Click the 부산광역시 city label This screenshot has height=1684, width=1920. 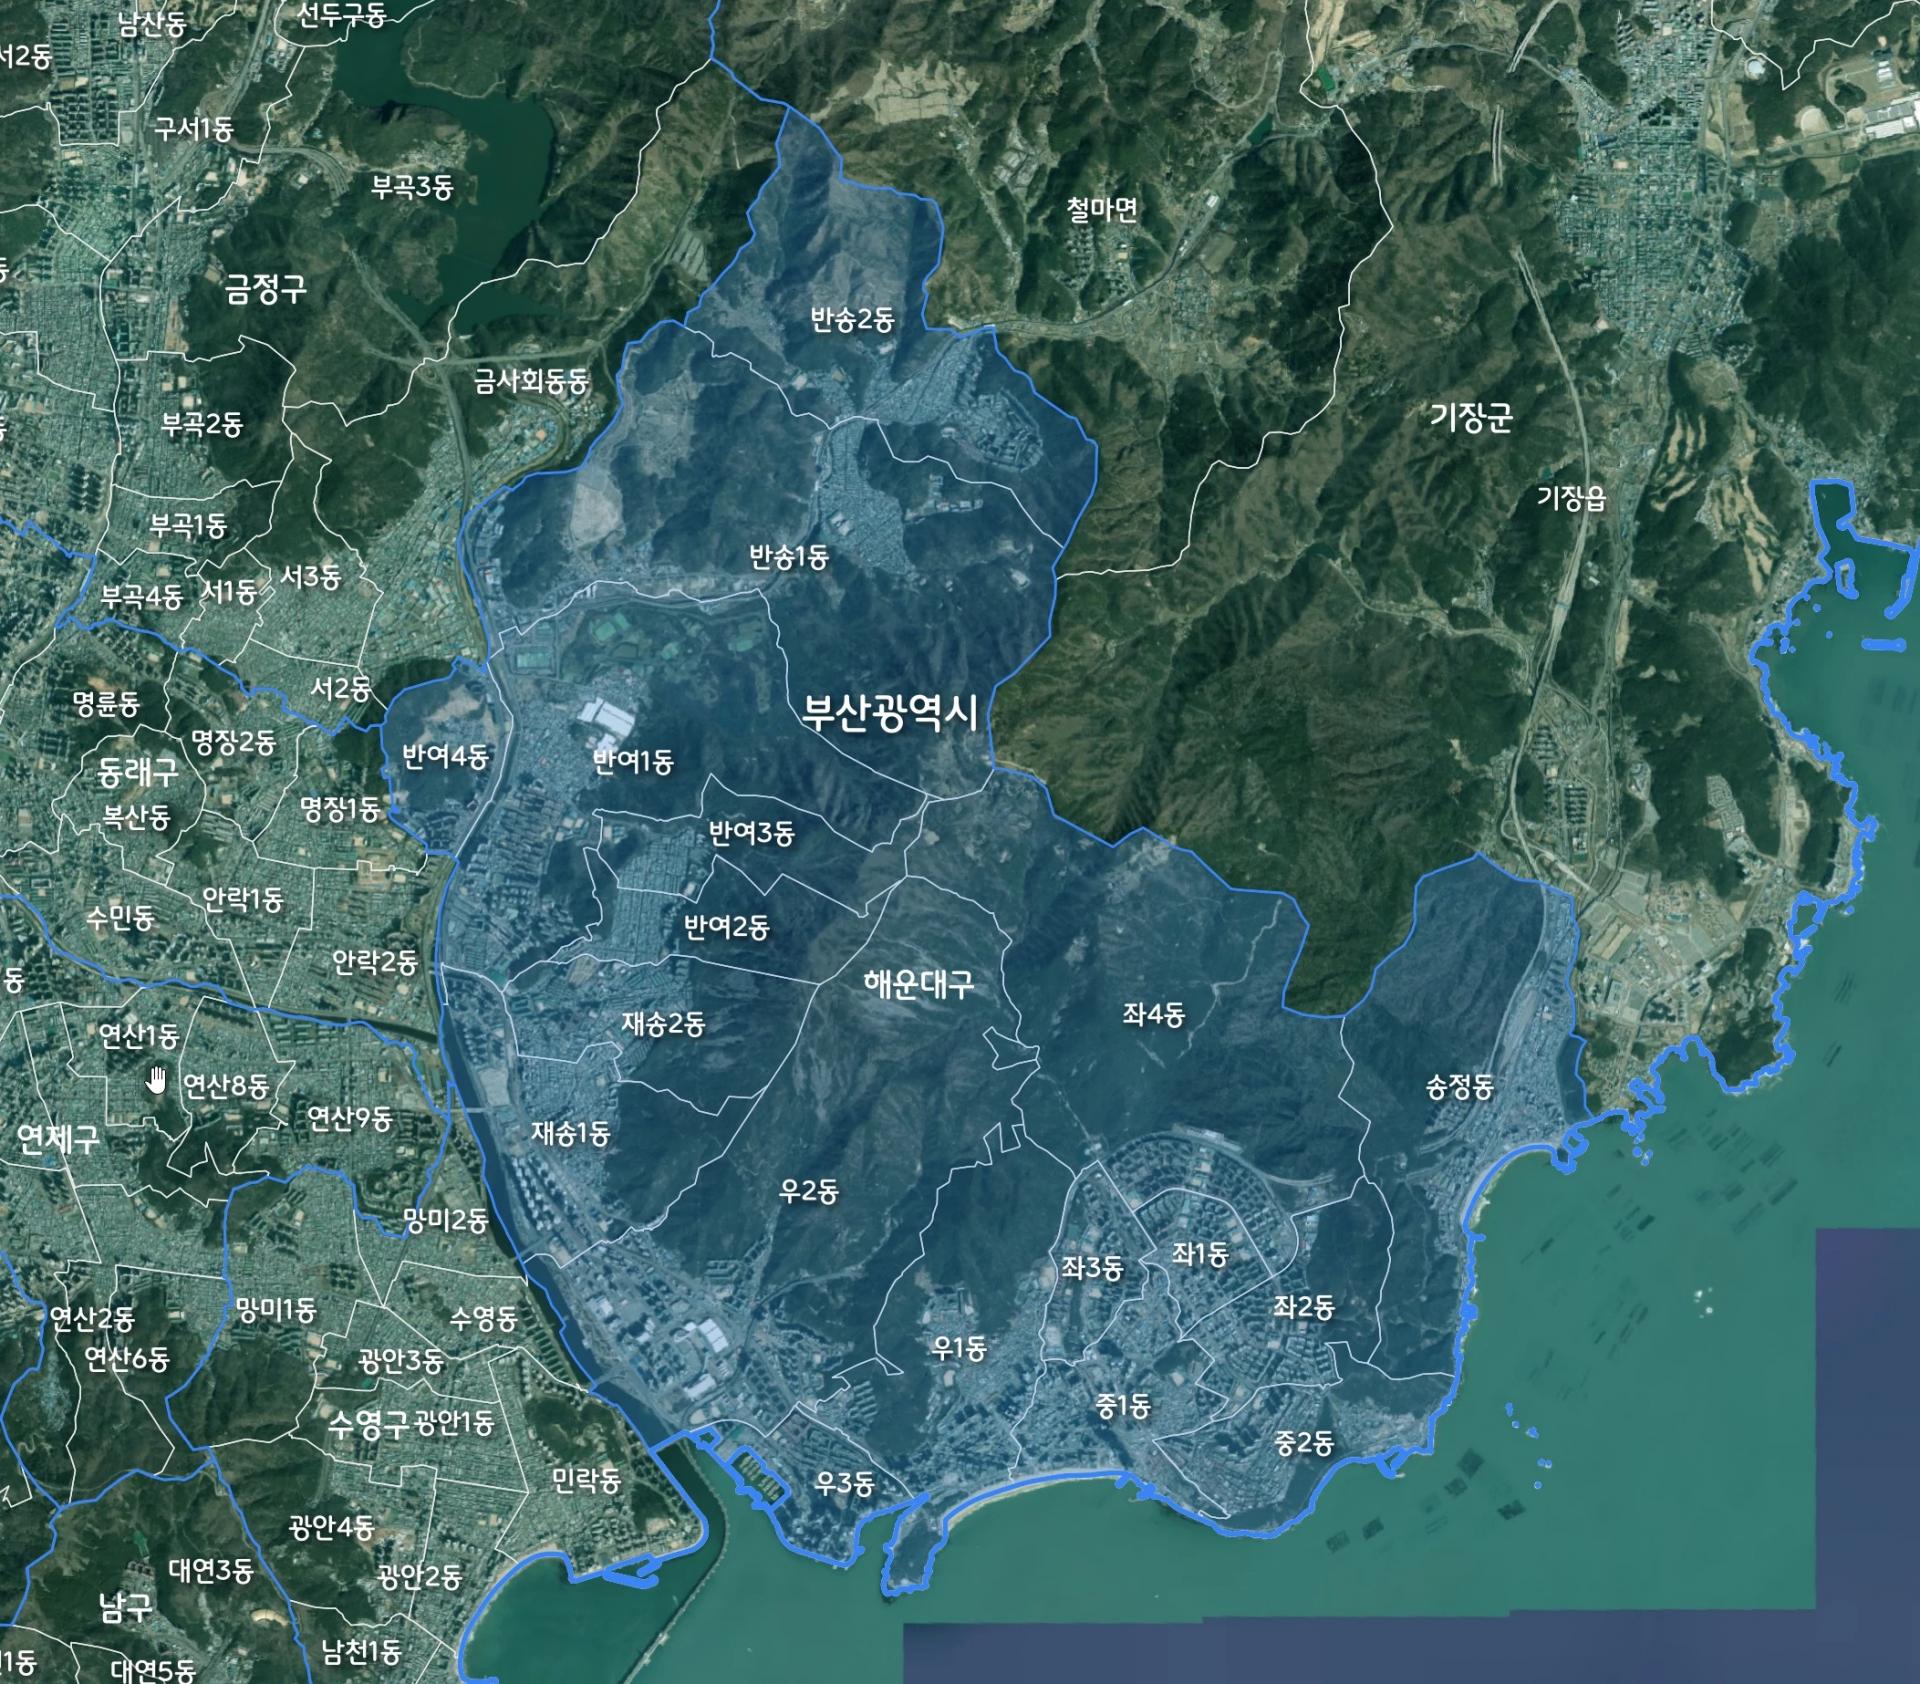pos(889,713)
